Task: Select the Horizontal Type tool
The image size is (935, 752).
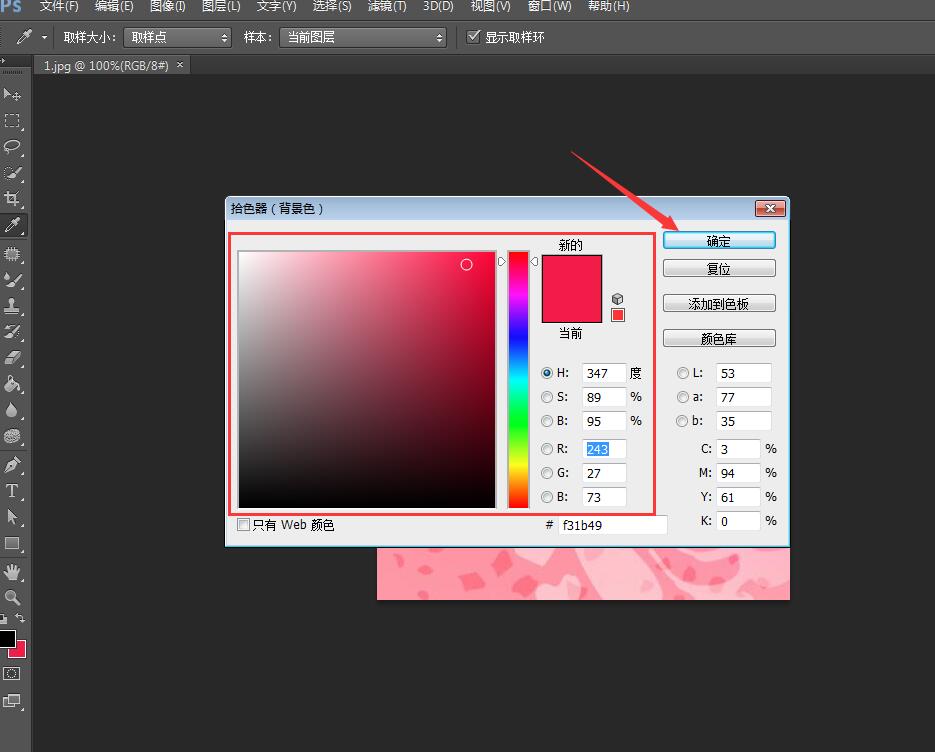Action: (12, 491)
